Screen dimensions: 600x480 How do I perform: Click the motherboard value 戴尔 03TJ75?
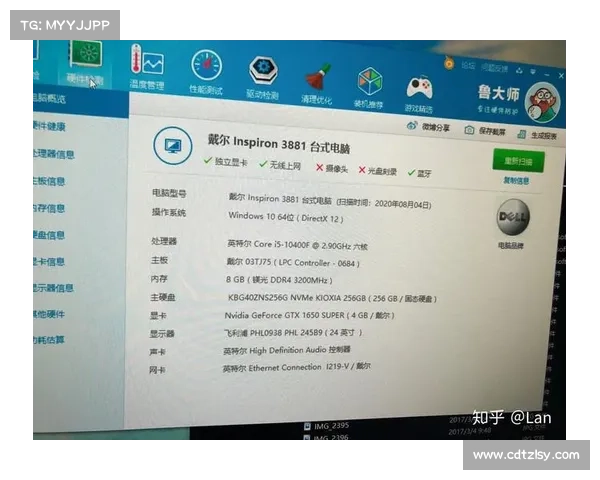pyautogui.click(x=293, y=262)
